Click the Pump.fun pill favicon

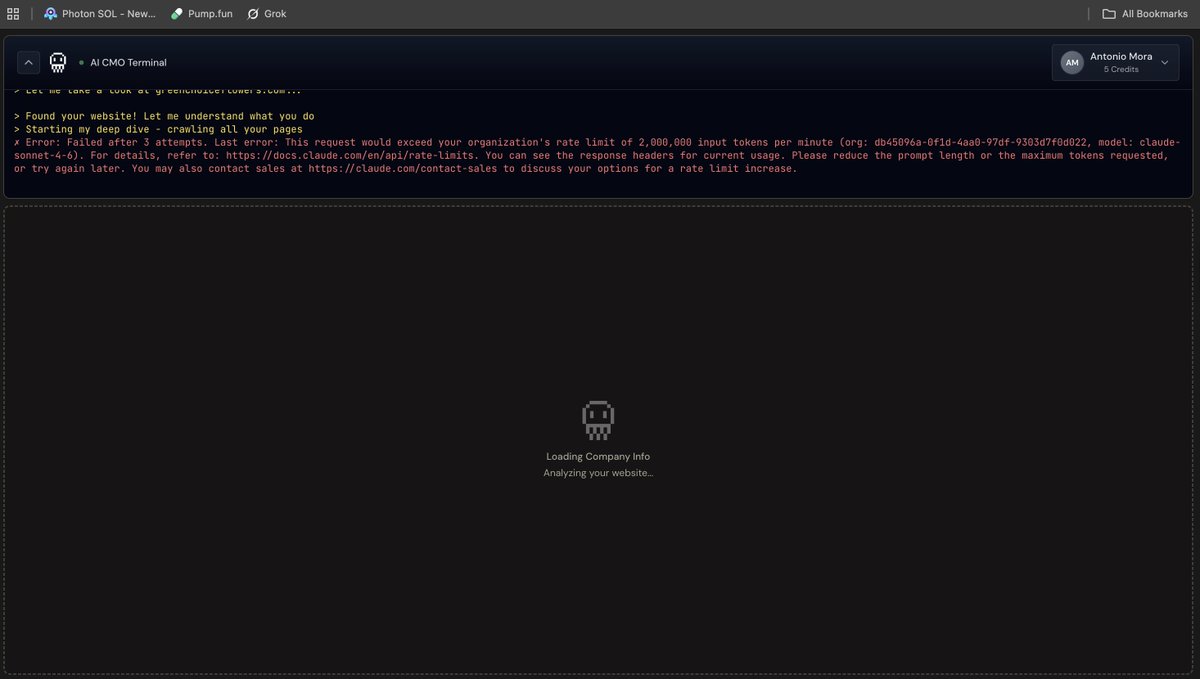[x=177, y=14]
